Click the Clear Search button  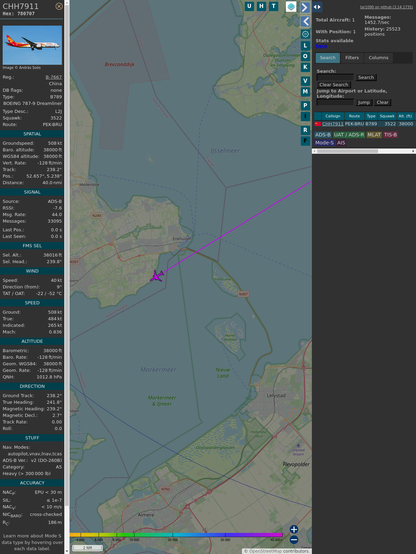coord(334,85)
